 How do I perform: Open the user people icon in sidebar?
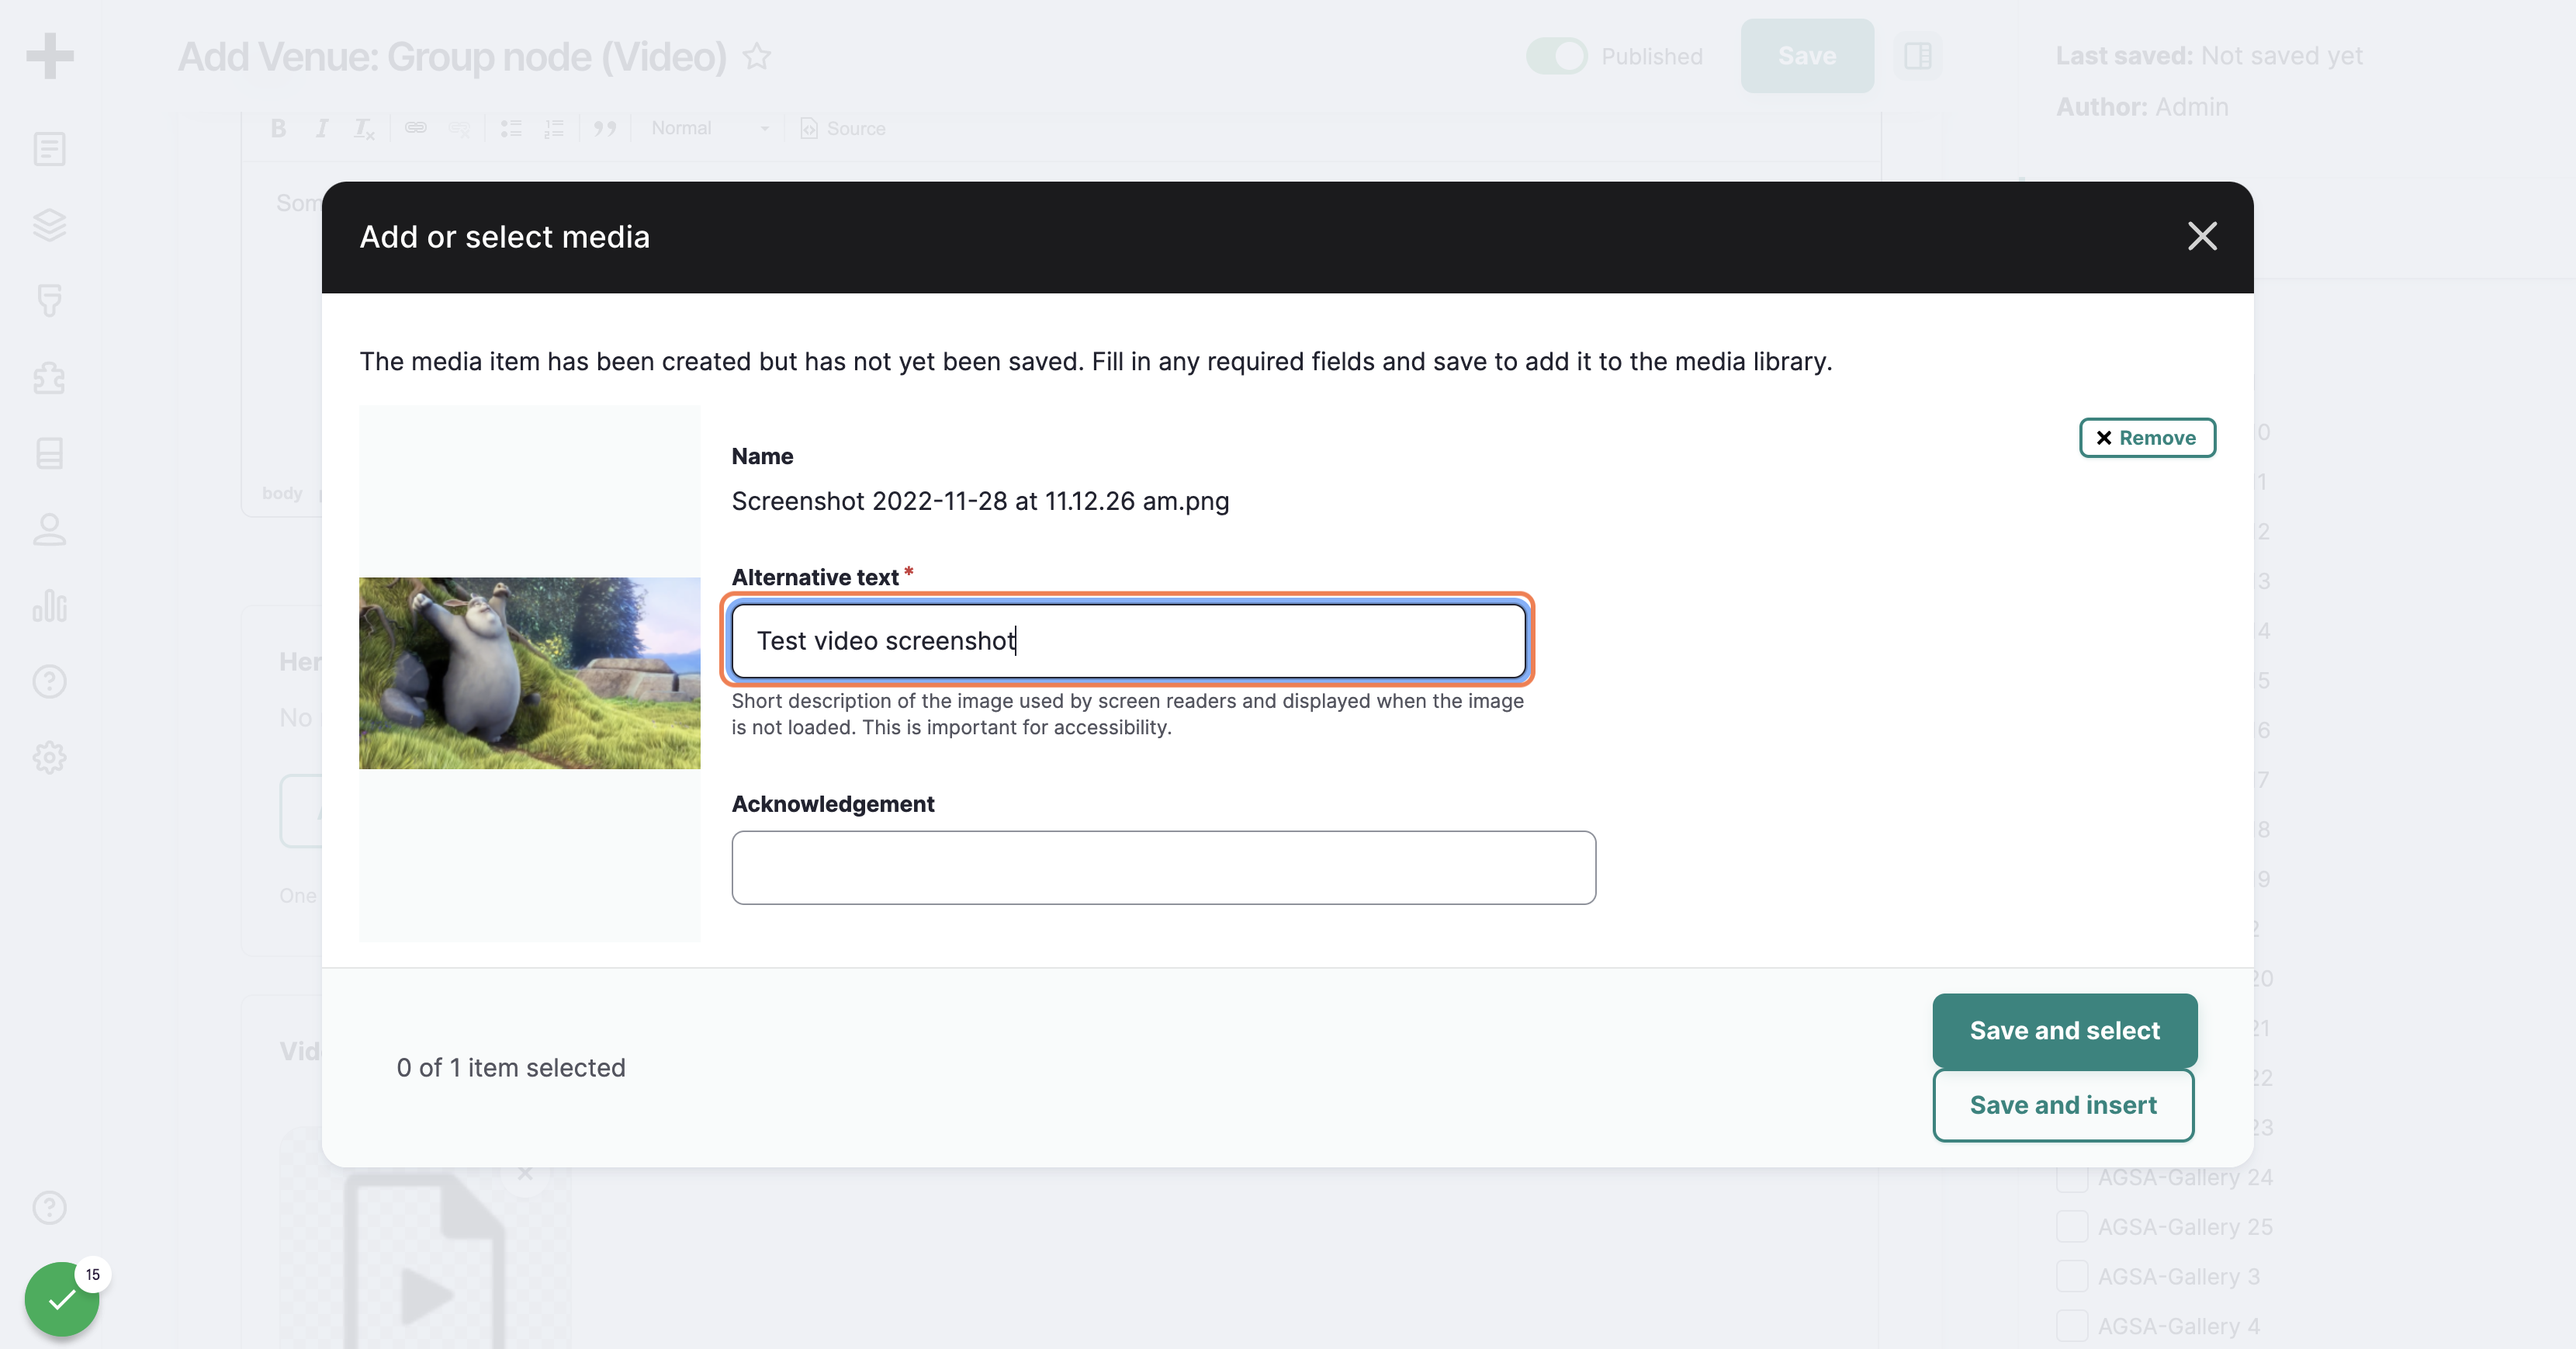click(x=50, y=529)
